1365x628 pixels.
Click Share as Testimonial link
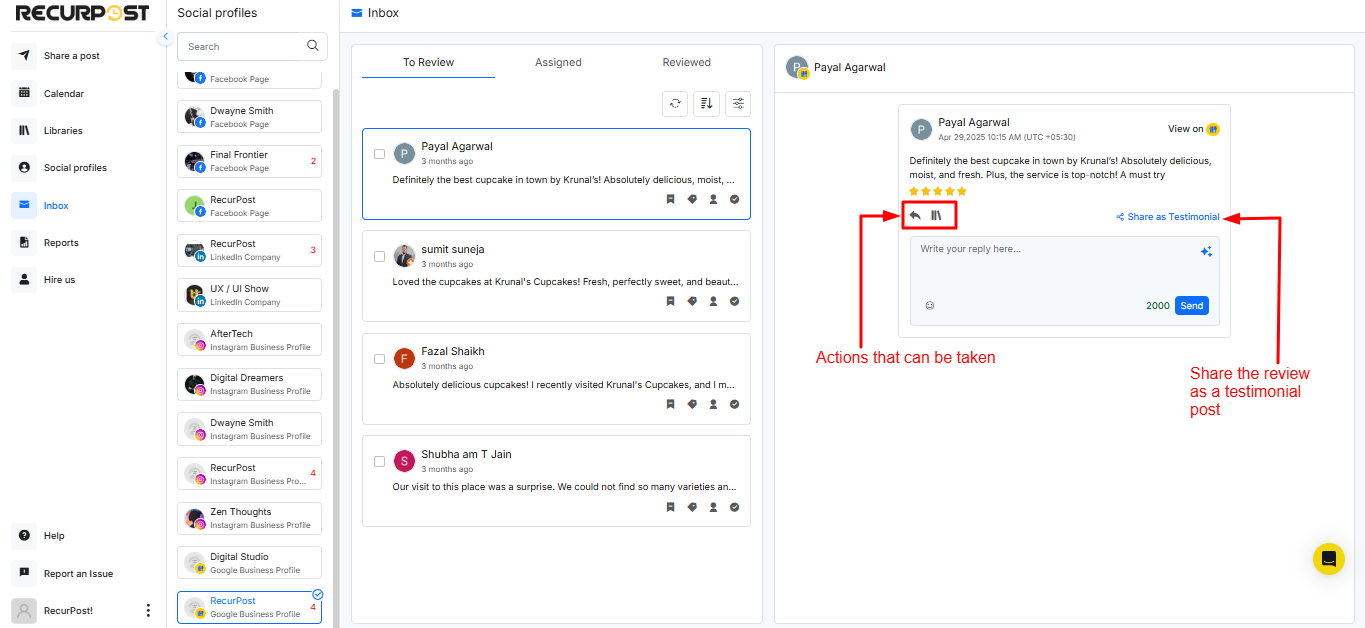tap(1168, 217)
